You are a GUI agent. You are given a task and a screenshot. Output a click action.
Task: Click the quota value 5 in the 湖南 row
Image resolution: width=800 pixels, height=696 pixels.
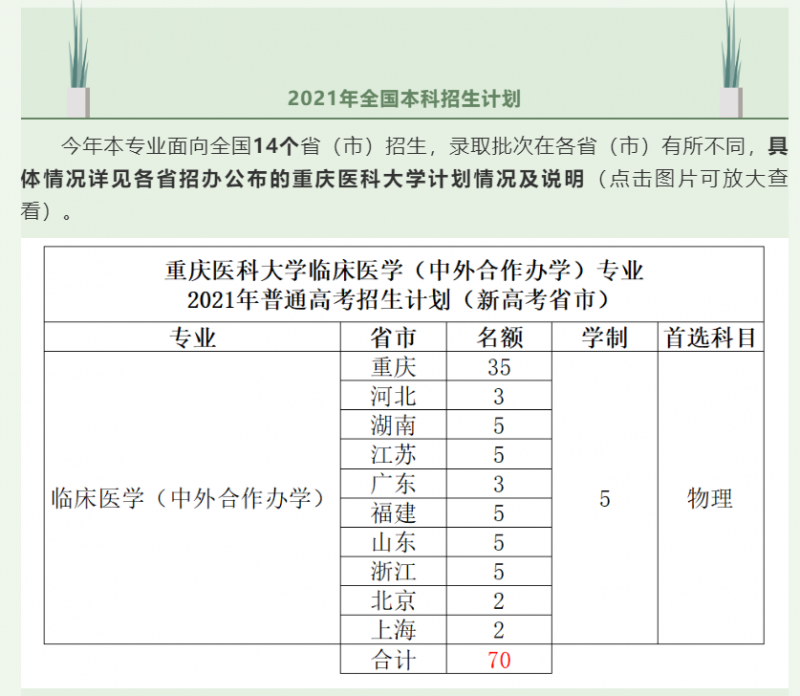pos(499,425)
